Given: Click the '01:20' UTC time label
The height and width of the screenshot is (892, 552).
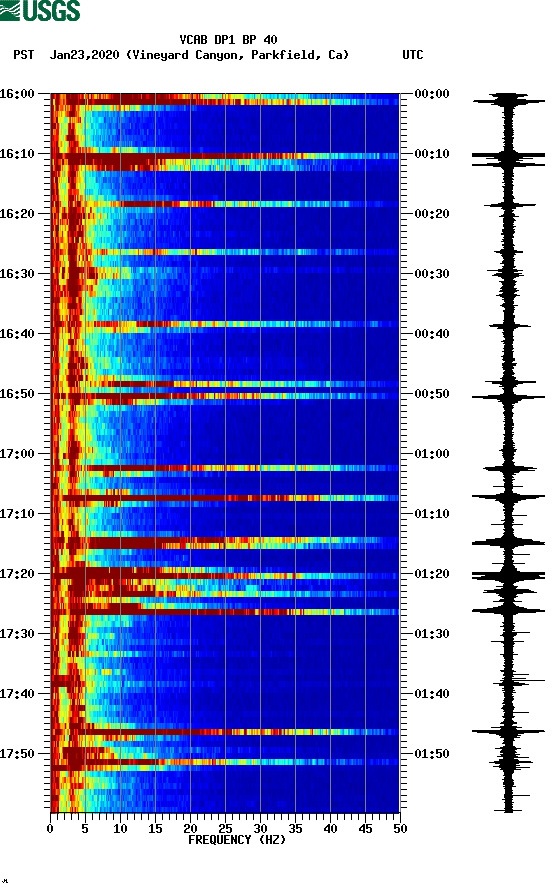Looking at the screenshot, I should click(432, 573).
